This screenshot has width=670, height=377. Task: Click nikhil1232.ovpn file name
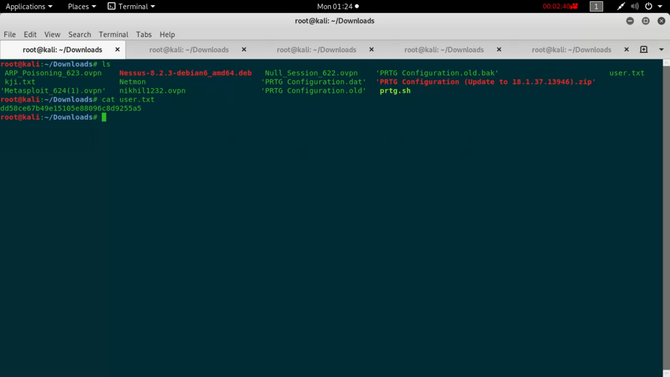(x=152, y=91)
